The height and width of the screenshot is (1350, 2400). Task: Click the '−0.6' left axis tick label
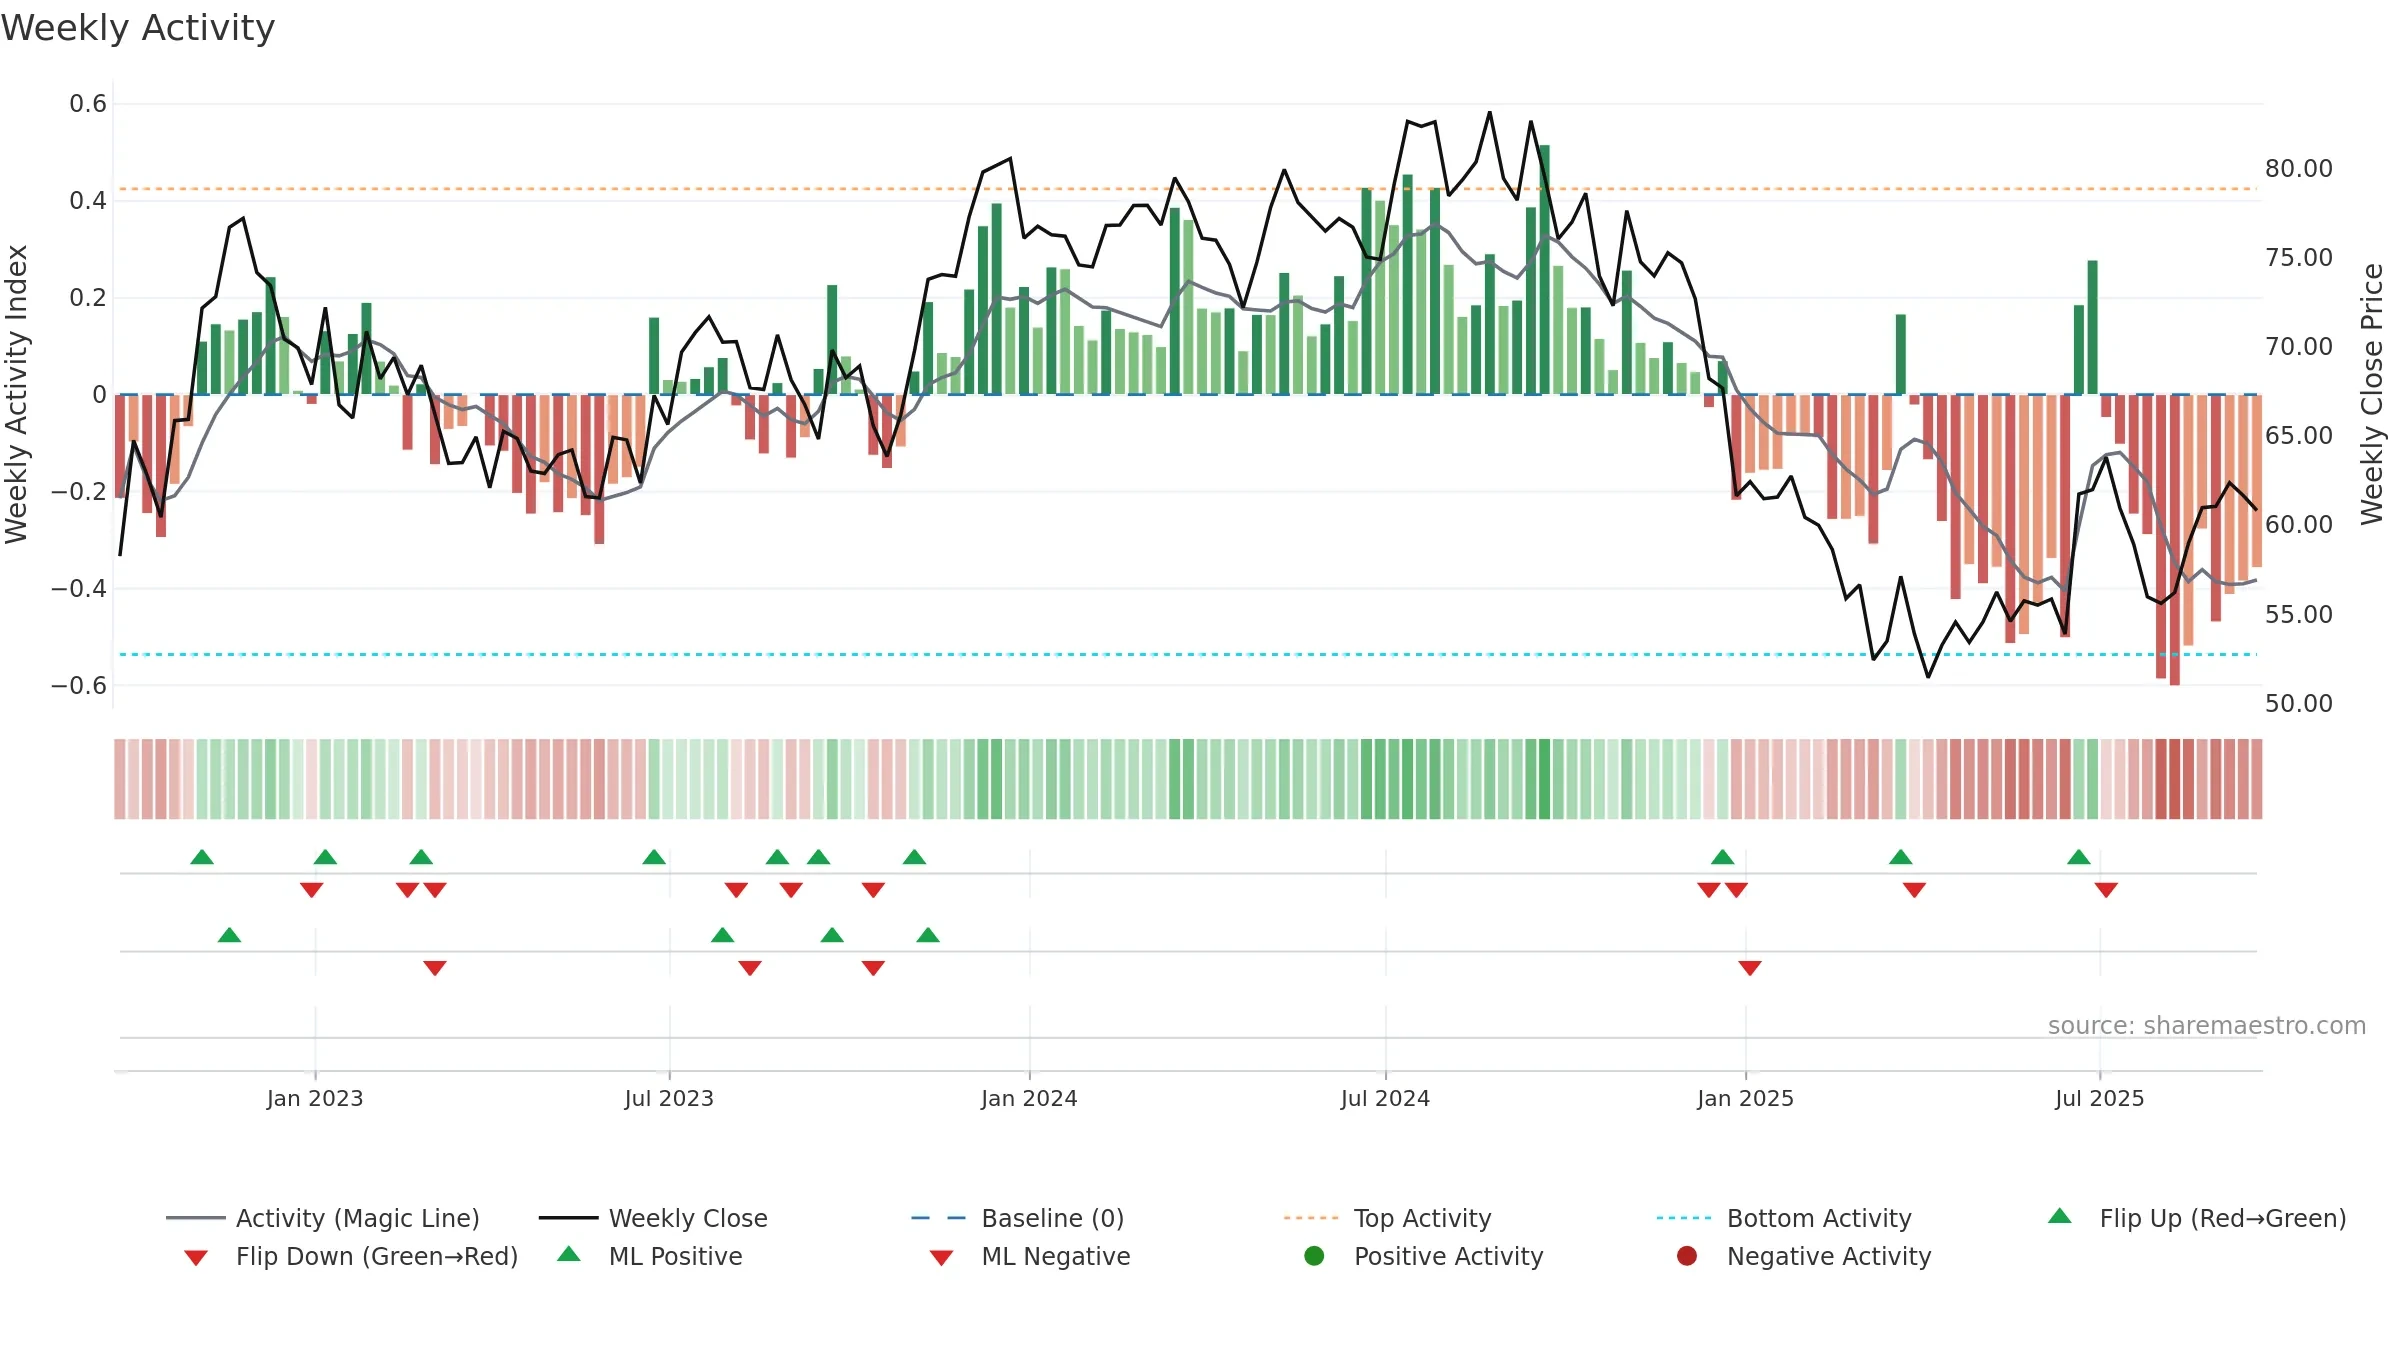coord(79,686)
